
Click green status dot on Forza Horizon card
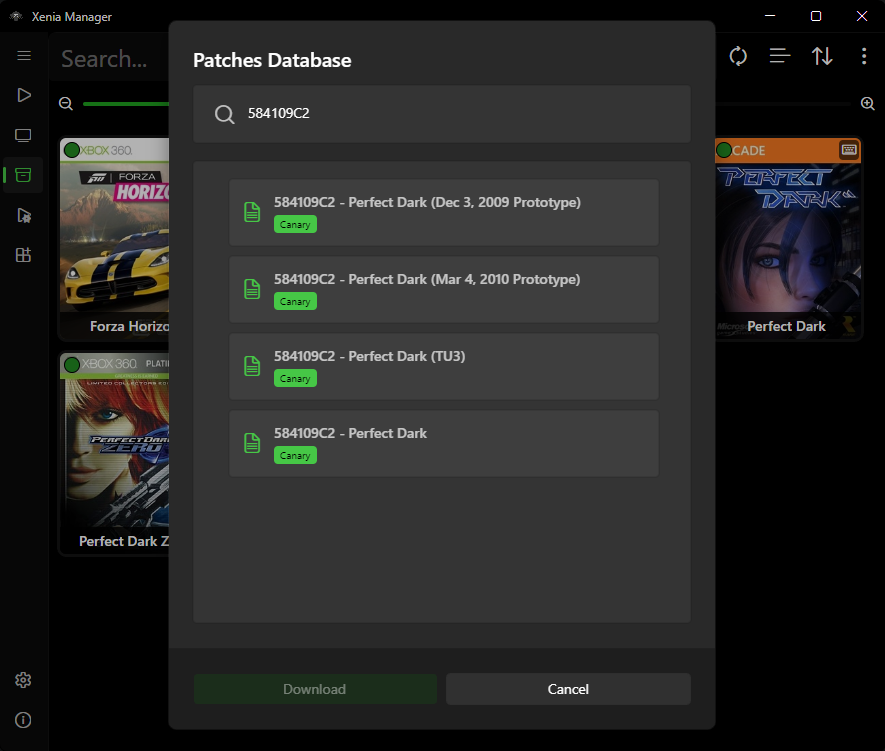click(72, 150)
